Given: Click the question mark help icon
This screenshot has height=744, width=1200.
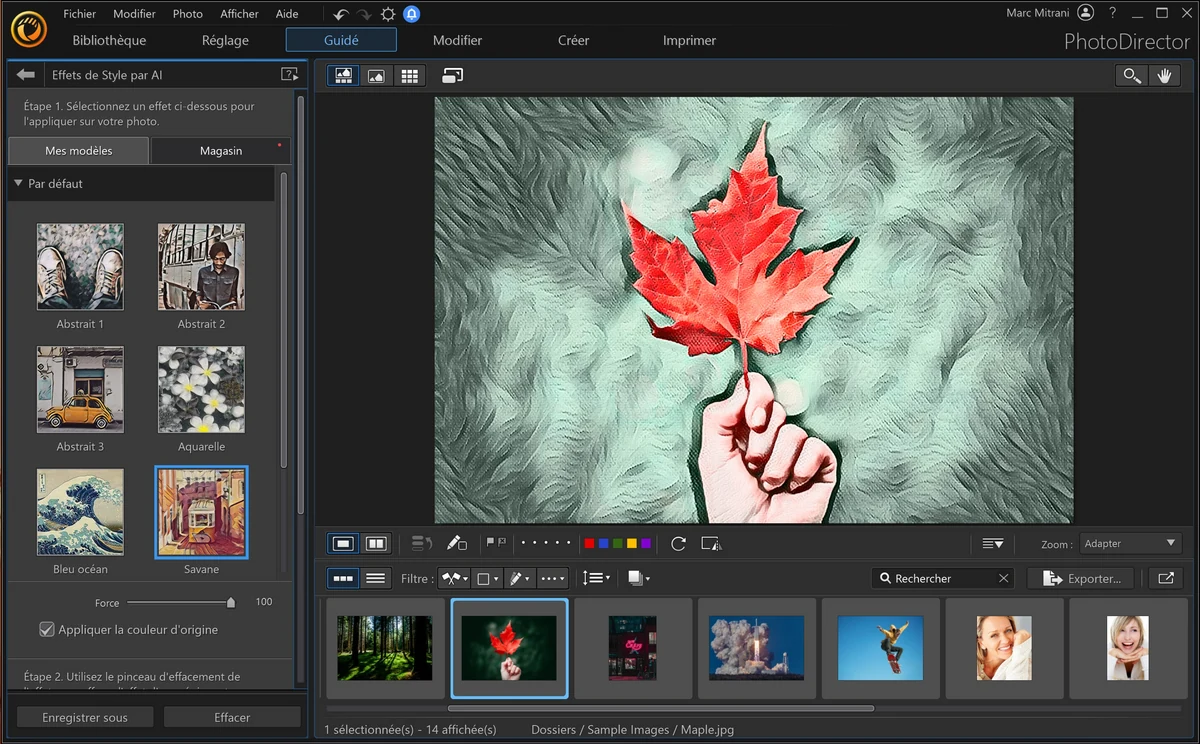Looking at the screenshot, I should click(1112, 13).
